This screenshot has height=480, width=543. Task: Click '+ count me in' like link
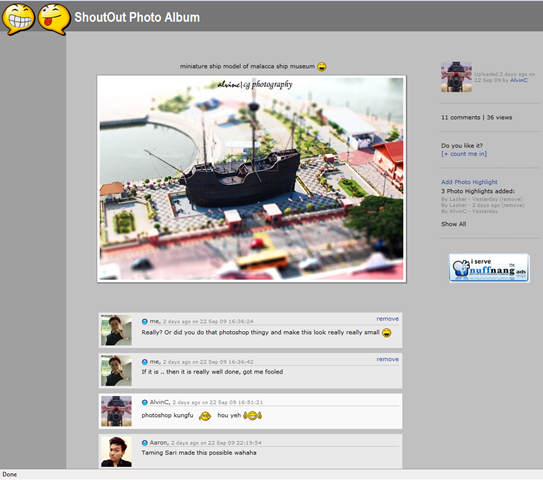(464, 154)
